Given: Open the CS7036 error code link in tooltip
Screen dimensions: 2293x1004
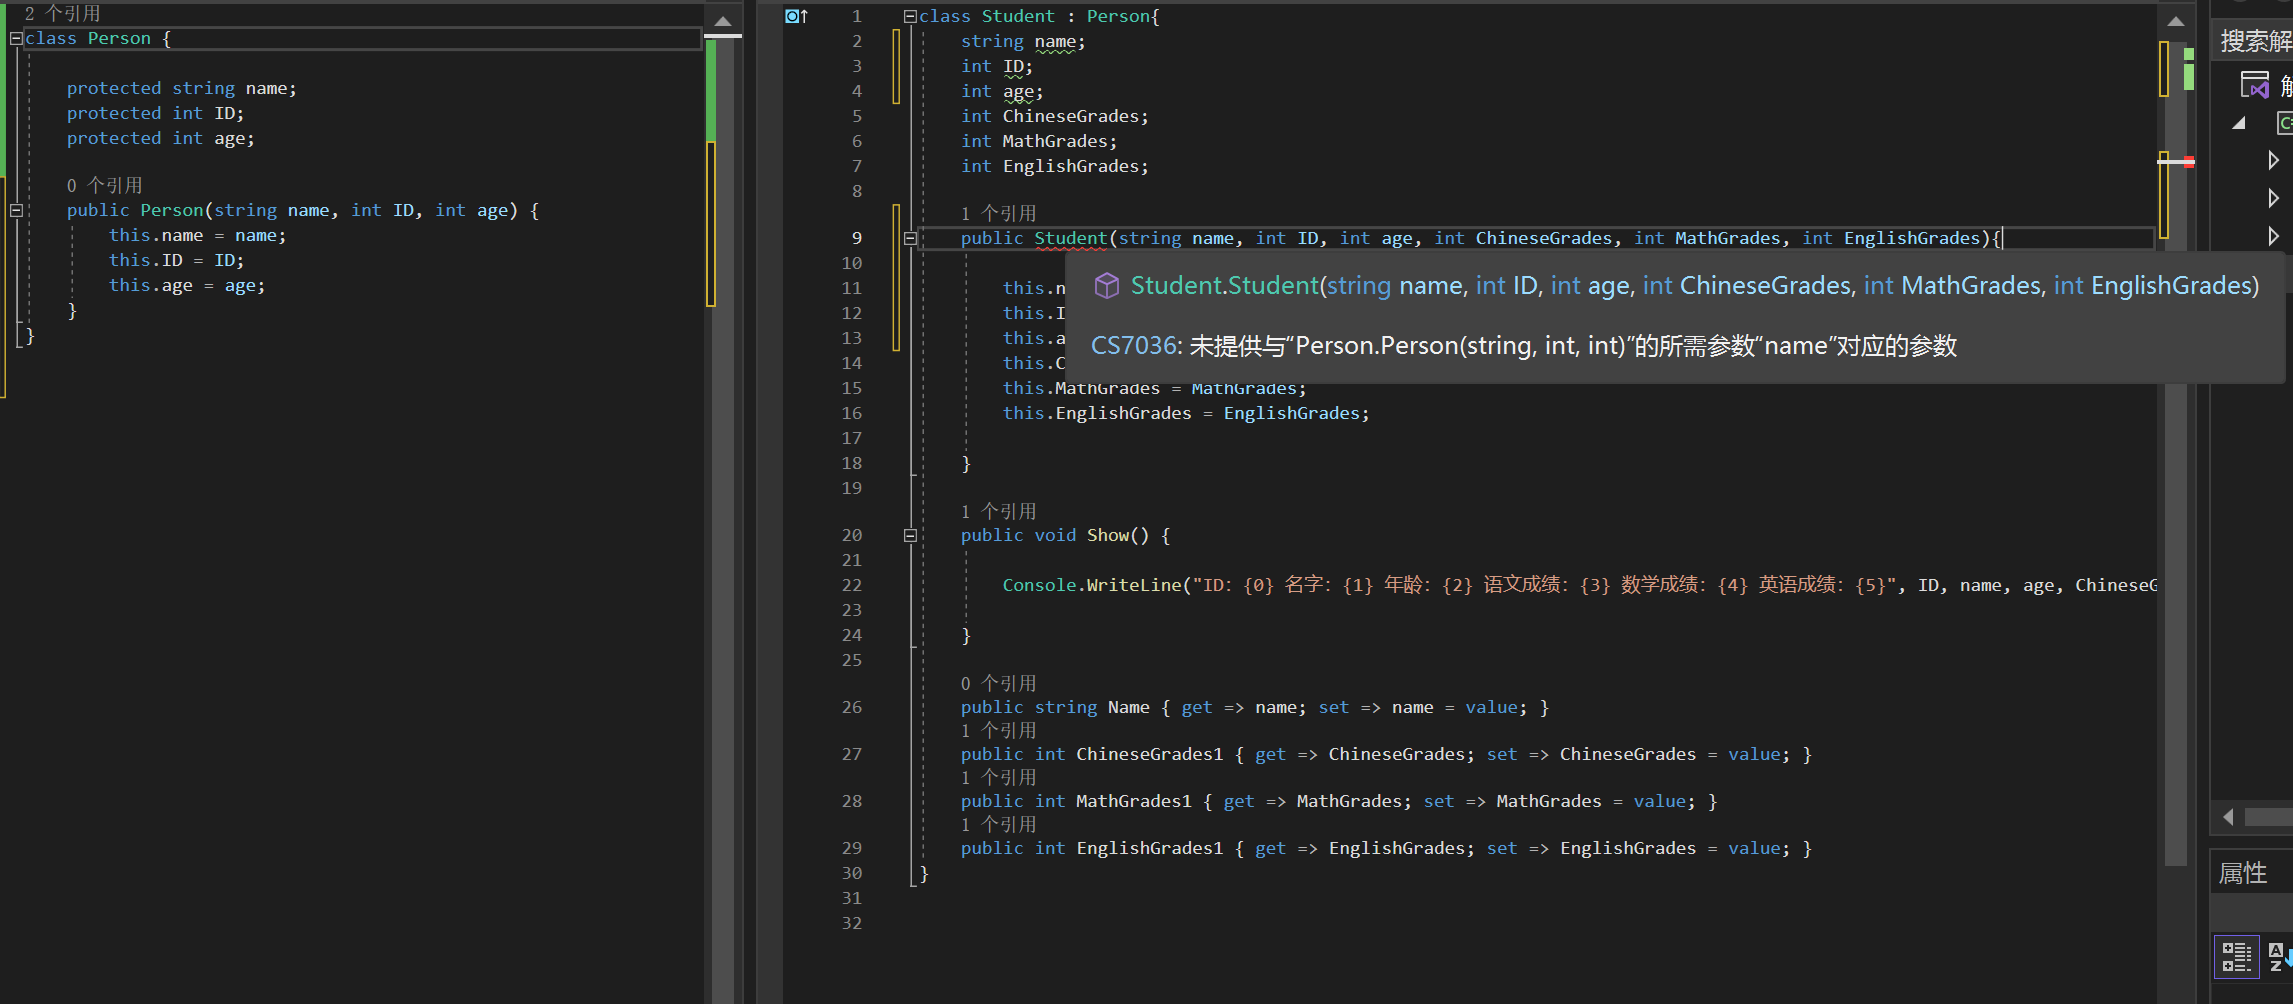Looking at the screenshot, I should (x=1134, y=346).
